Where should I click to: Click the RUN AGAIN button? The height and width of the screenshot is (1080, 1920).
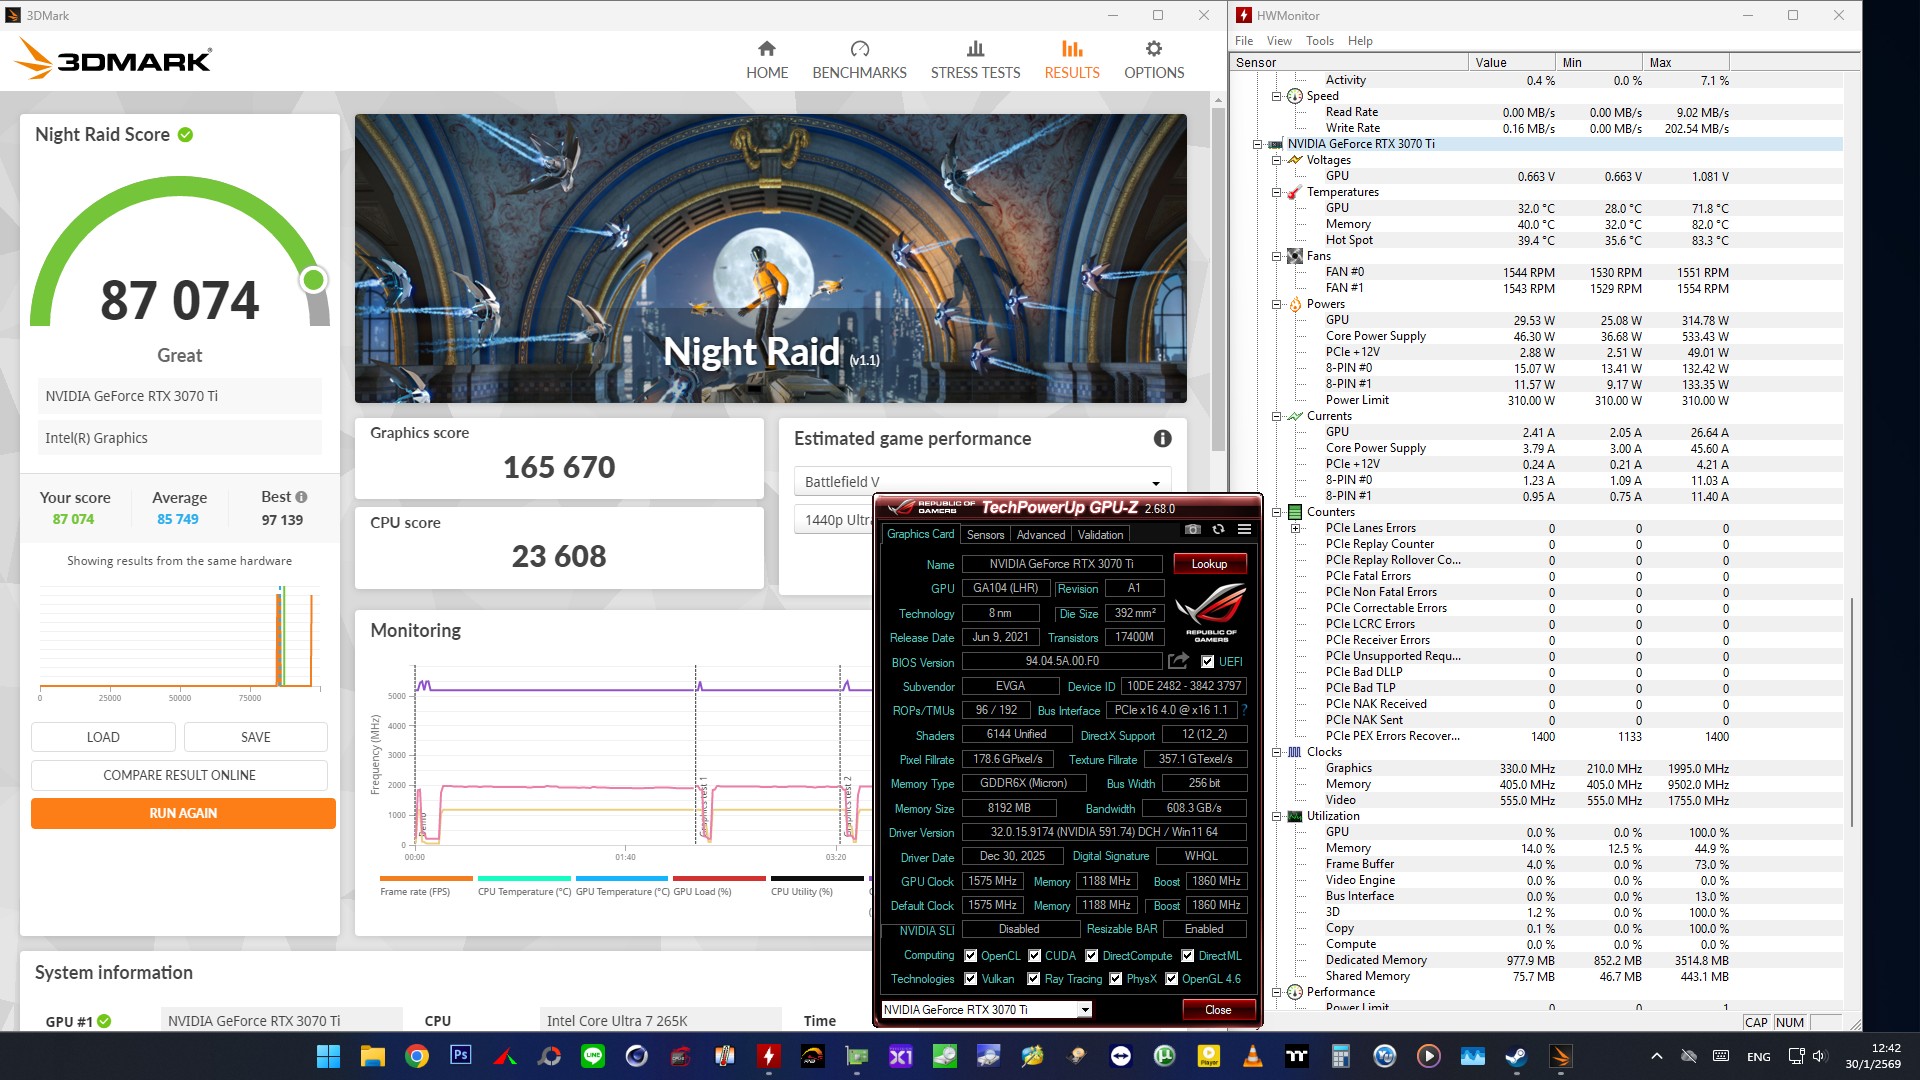183,813
